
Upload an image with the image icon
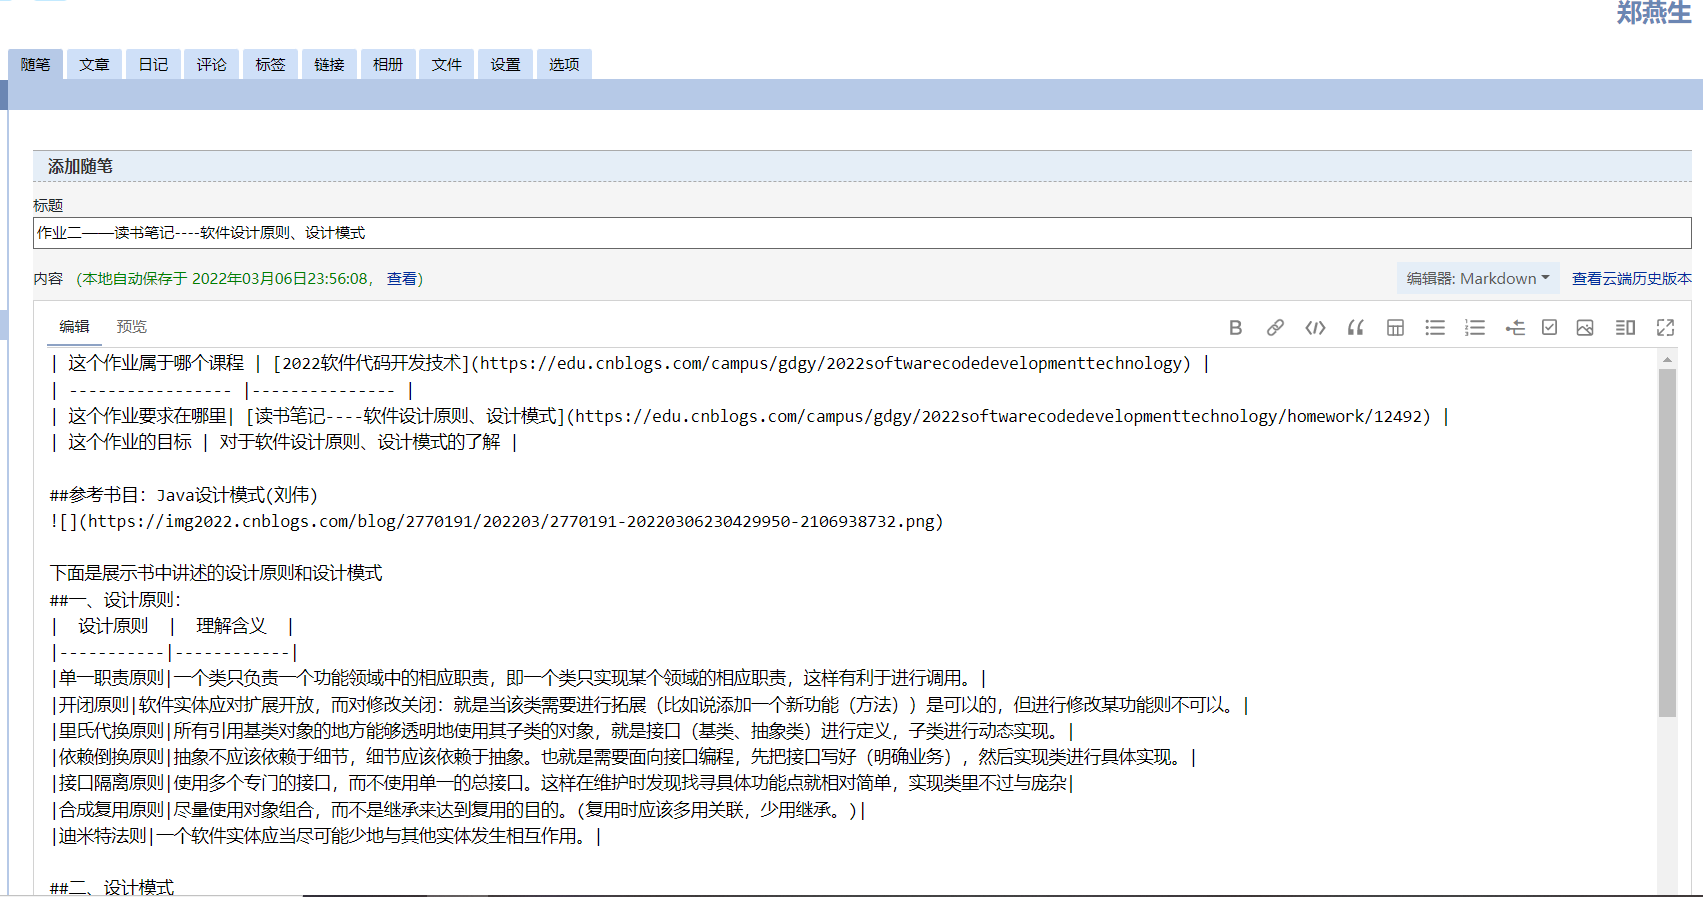click(1585, 328)
